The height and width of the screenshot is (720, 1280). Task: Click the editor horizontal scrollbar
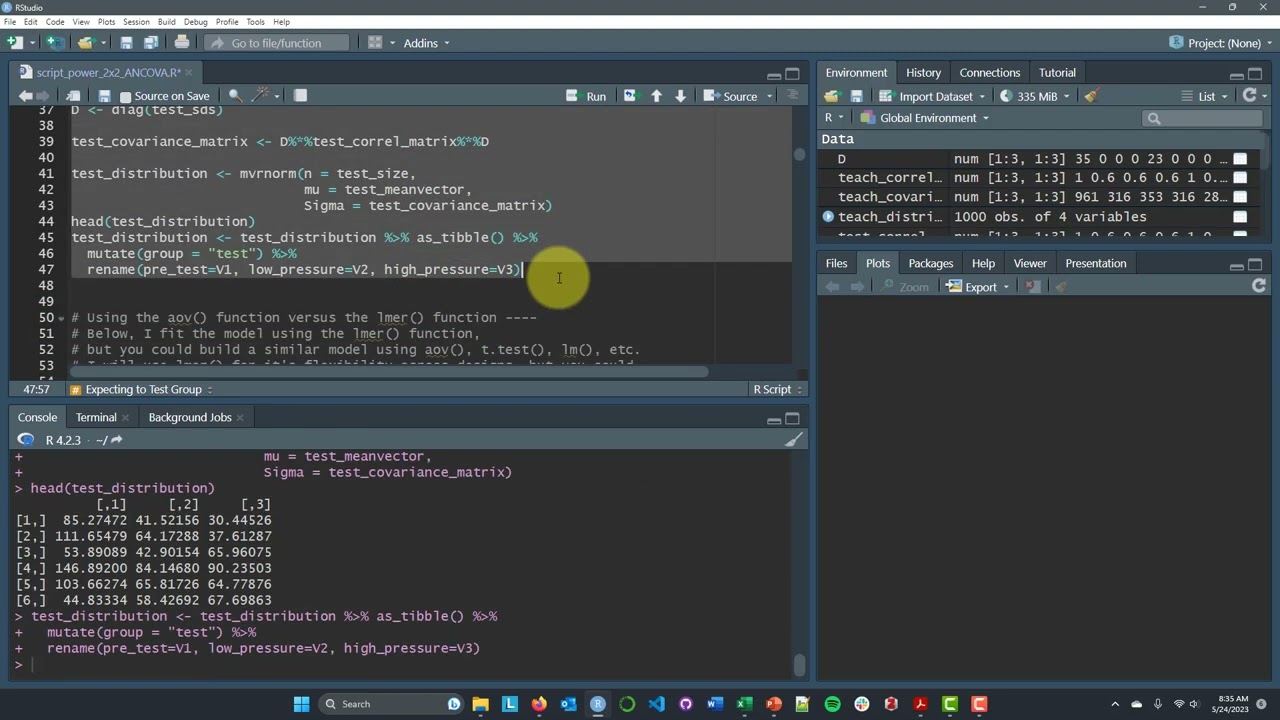388,373
